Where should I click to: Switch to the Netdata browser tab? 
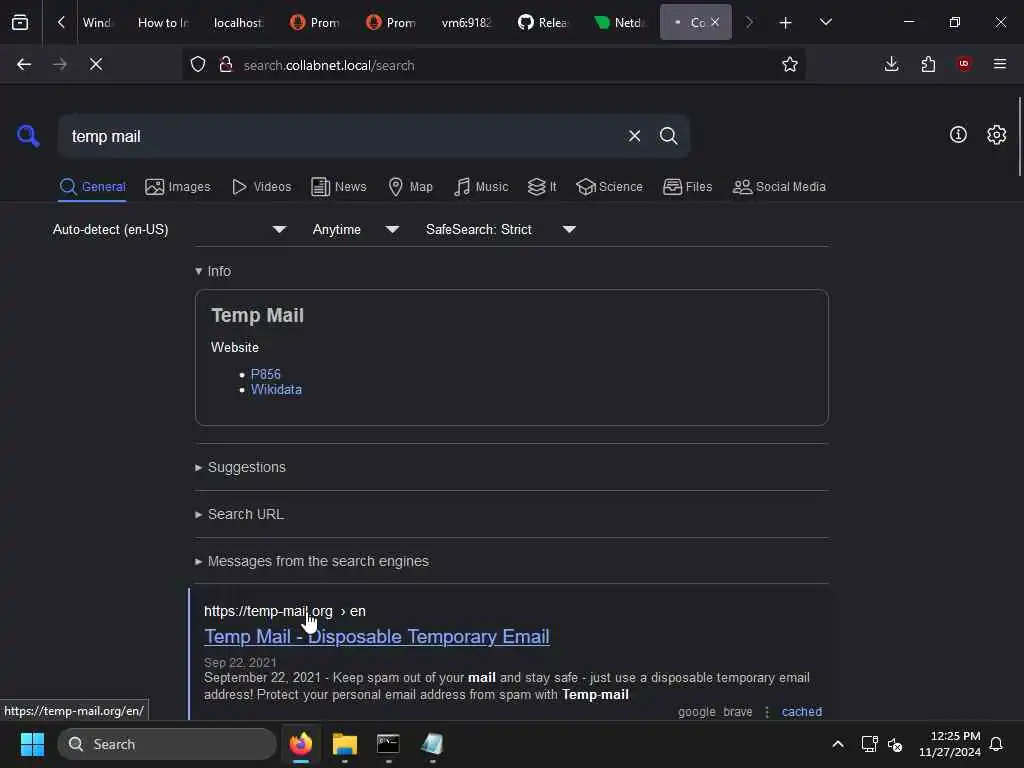point(620,22)
